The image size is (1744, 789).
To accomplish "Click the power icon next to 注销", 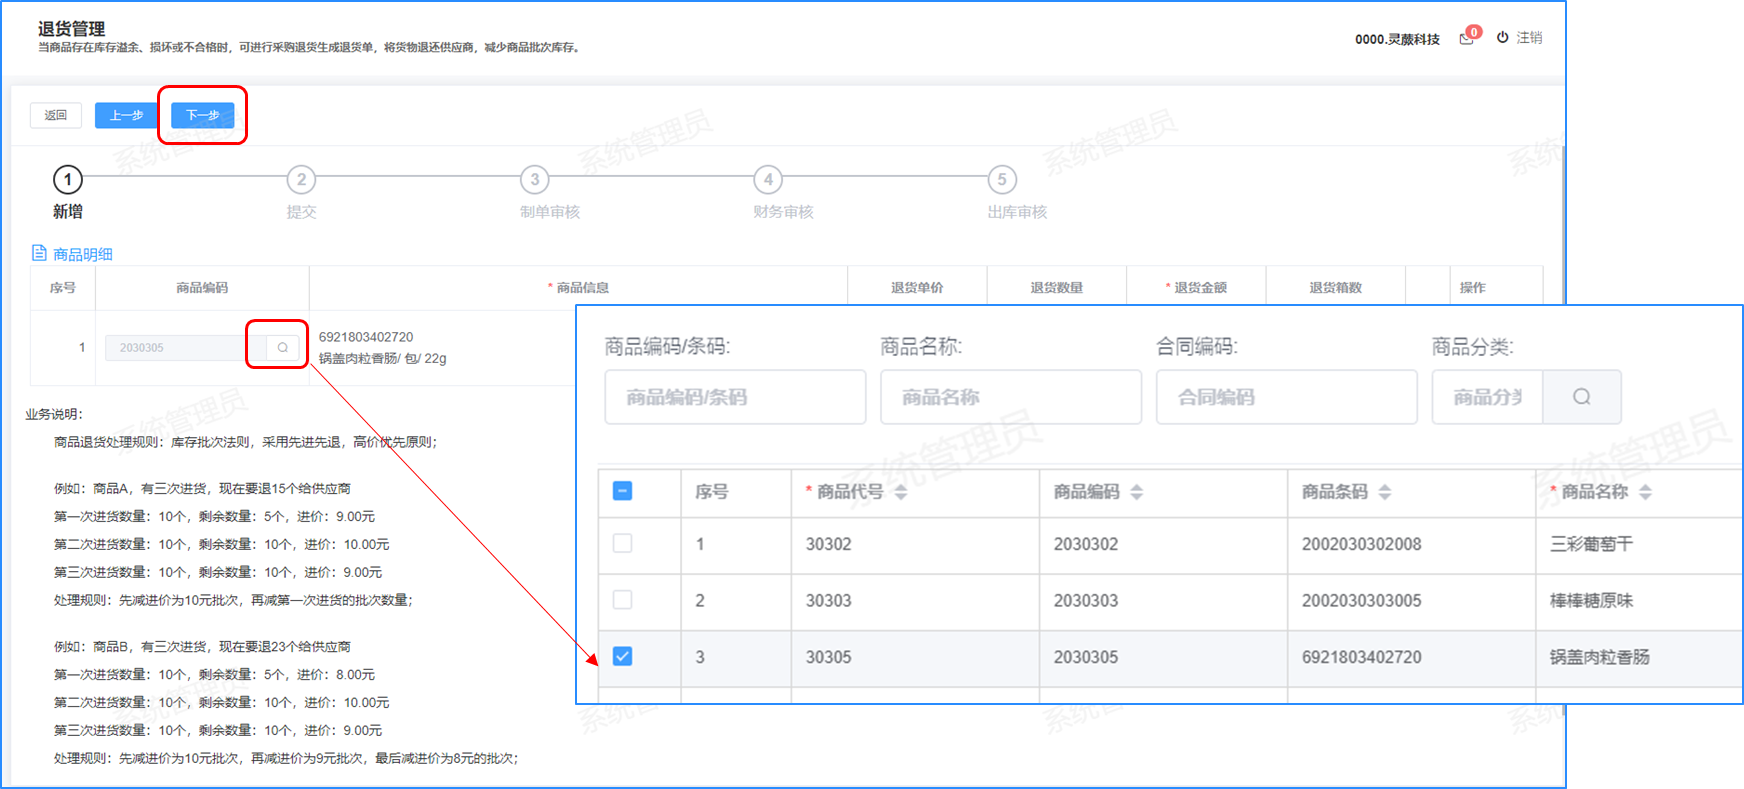I will coord(1502,38).
